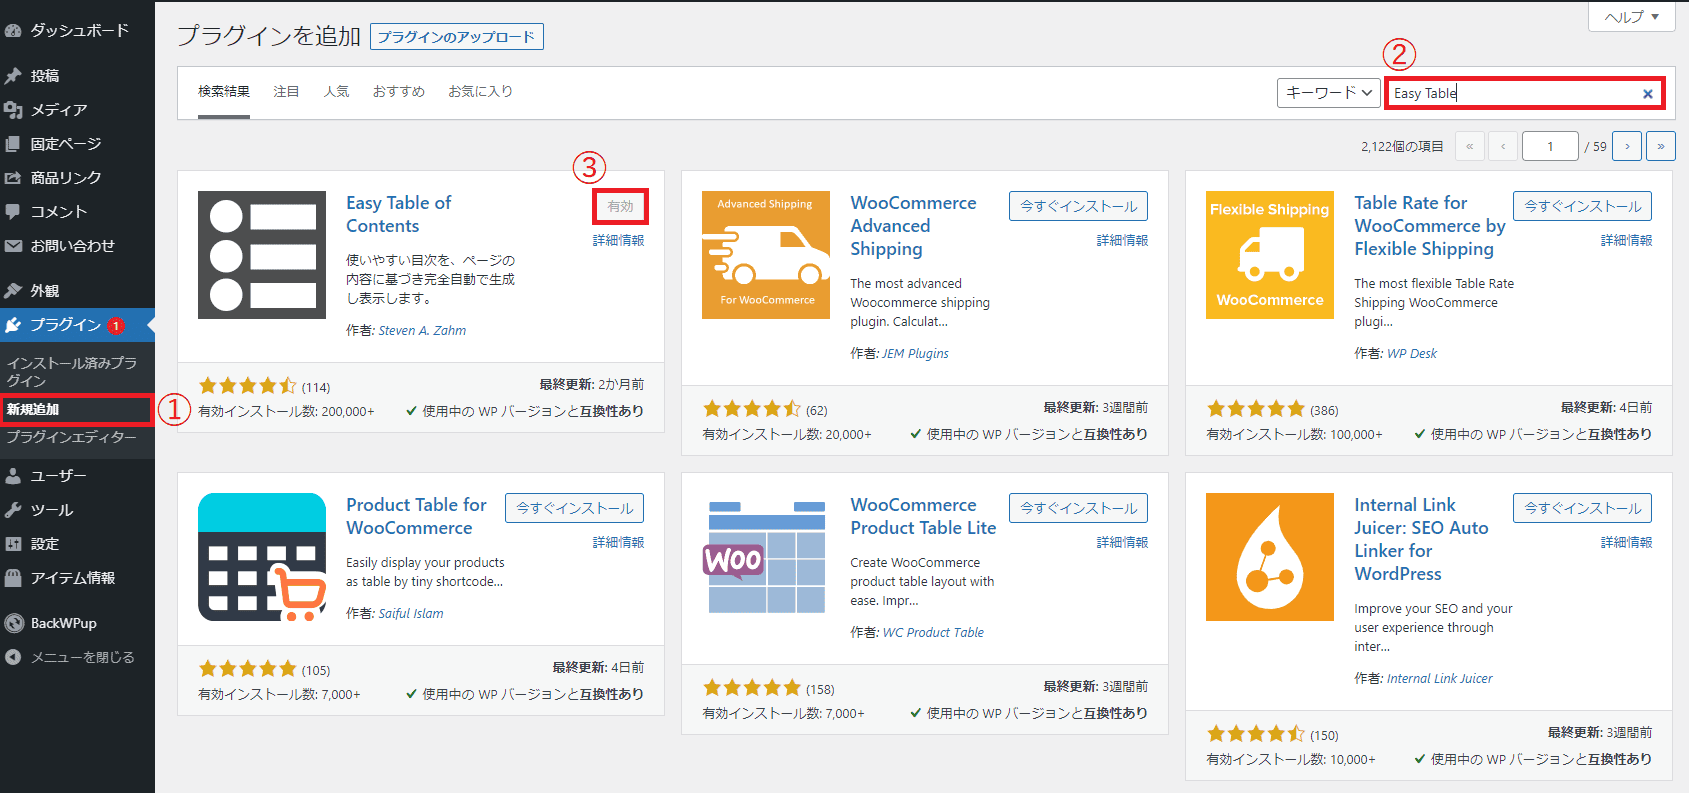Clear the search field with X icon
This screenshot has height=793, width=1689.
[x=1648, y=94]
